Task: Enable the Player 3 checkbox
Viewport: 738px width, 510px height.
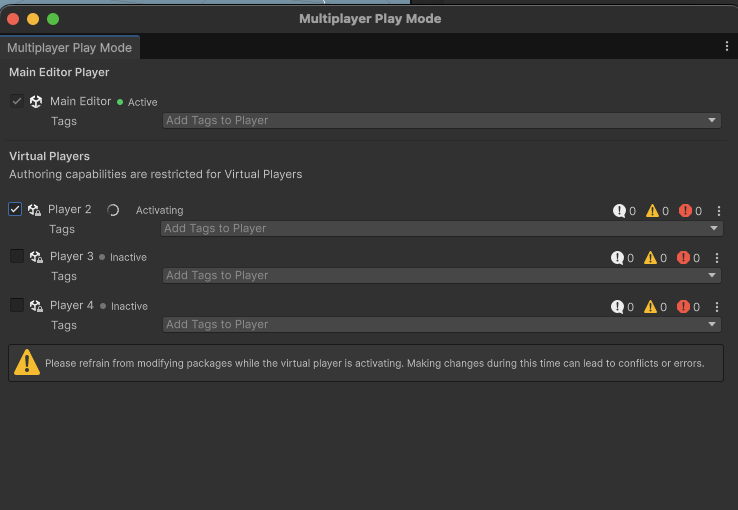Action: click(x=17, y=256)
